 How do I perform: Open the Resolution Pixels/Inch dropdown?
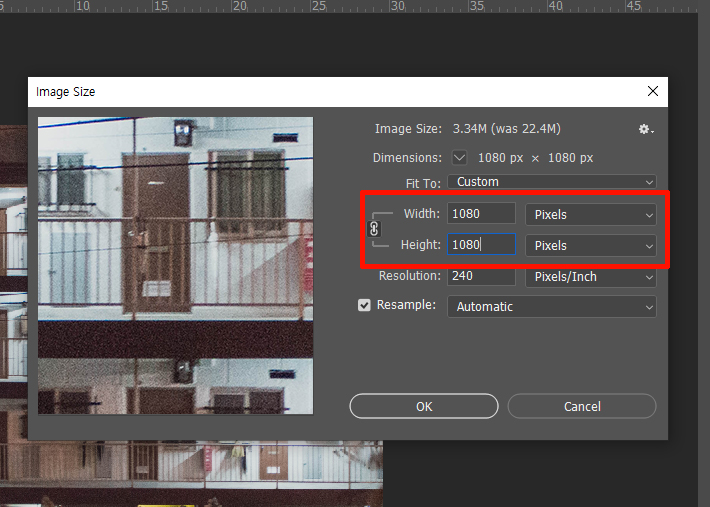(590, 277)
